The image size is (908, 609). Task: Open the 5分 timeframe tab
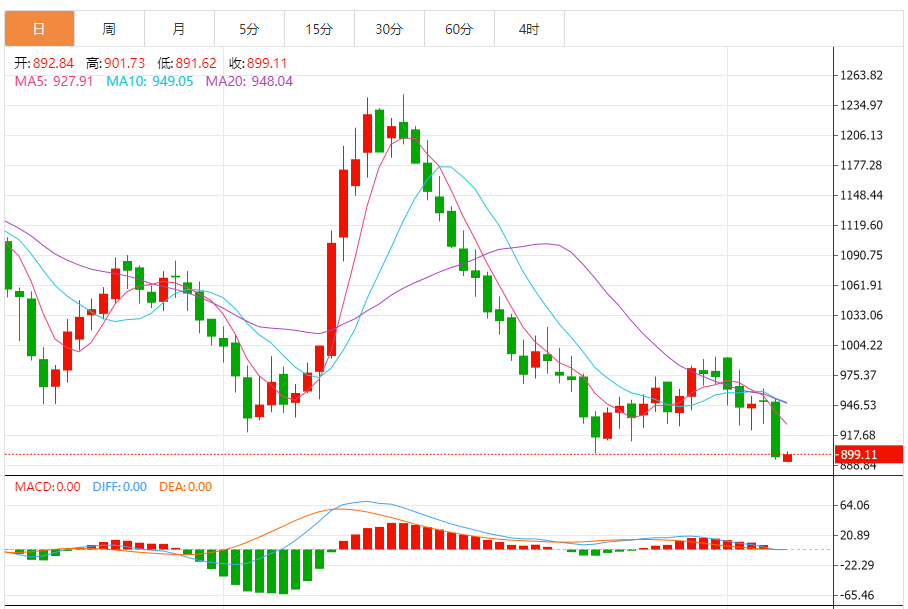point(250,29)
